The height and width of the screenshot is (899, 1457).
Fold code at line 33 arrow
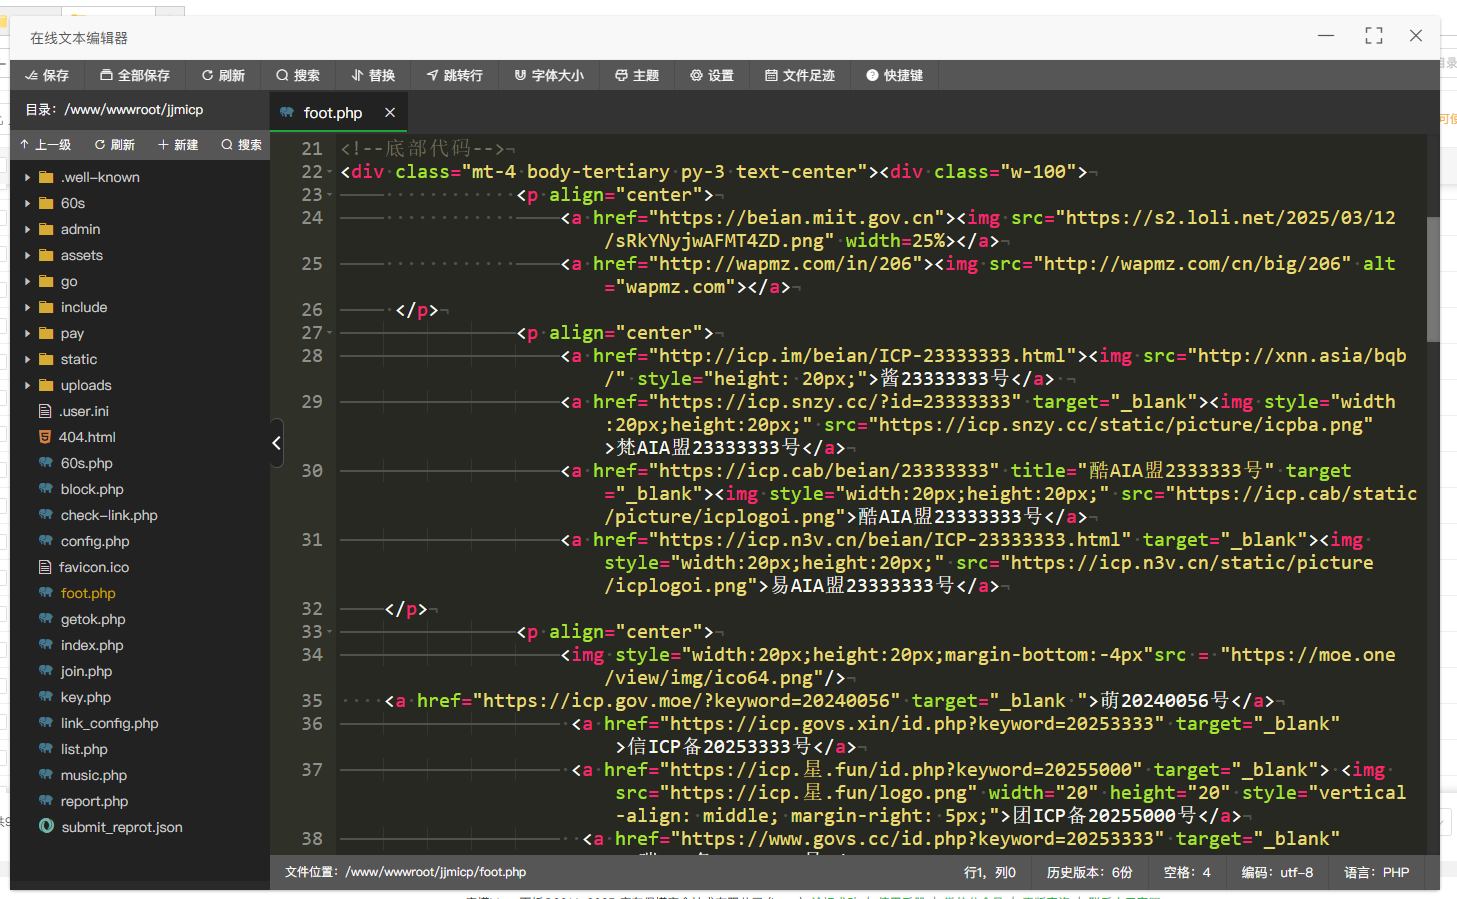[330, 632]
